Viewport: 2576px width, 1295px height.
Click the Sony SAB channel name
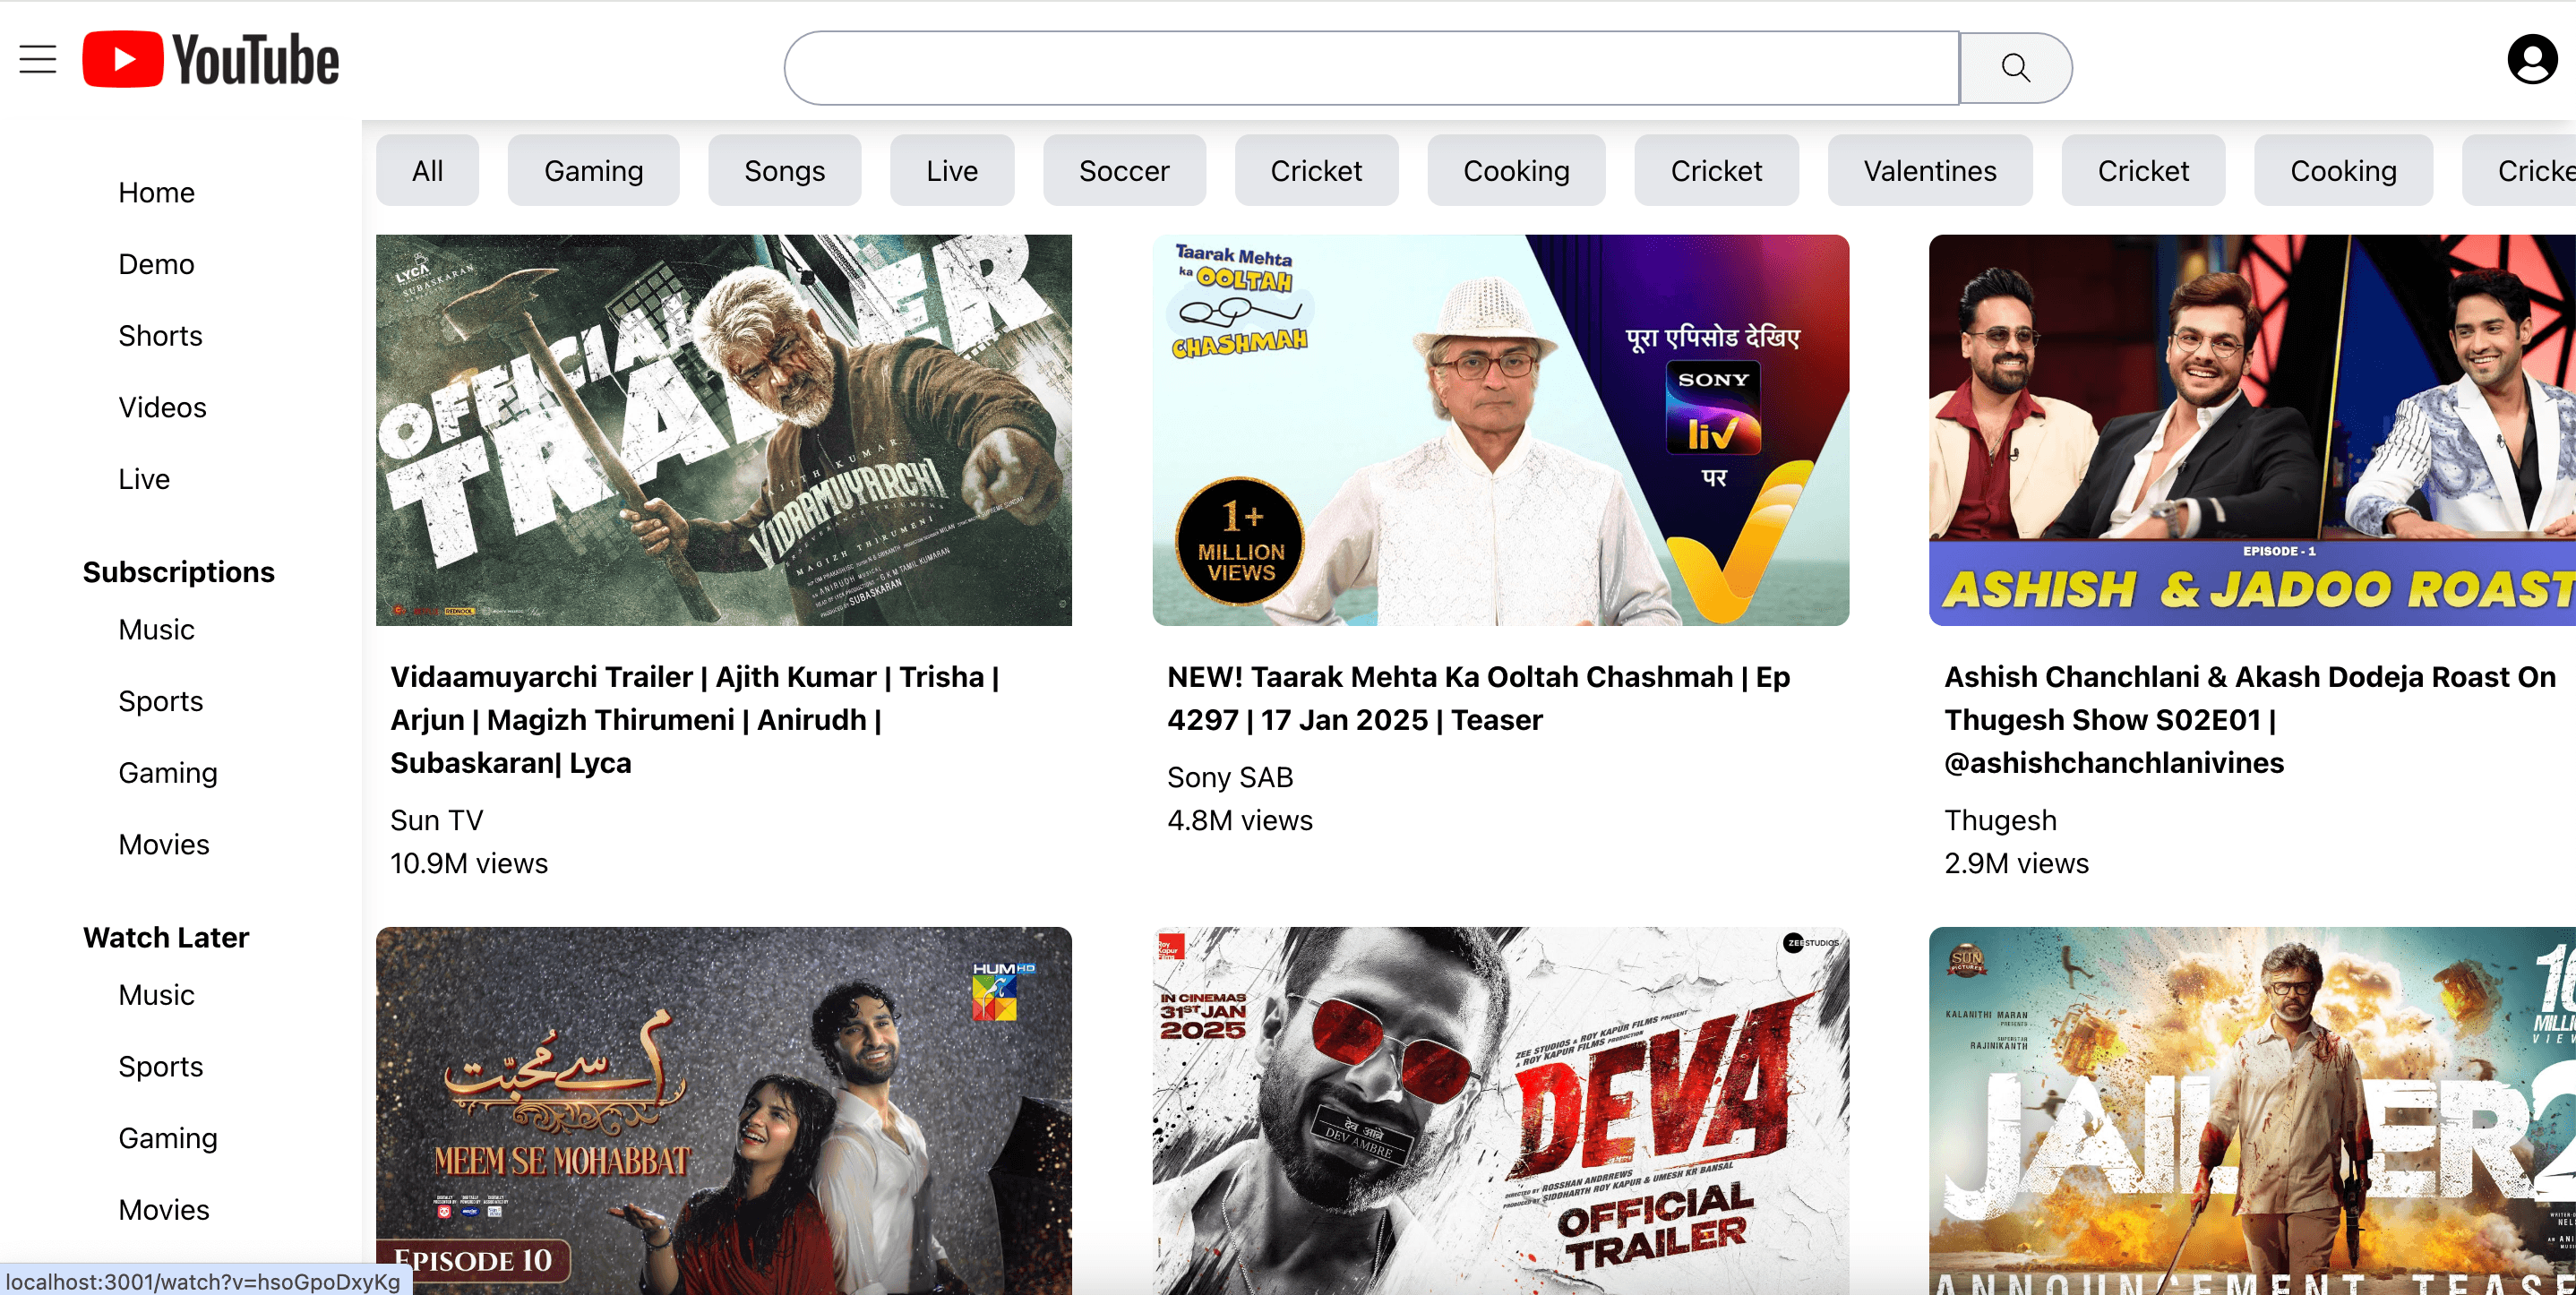(x=1230, y=778)
